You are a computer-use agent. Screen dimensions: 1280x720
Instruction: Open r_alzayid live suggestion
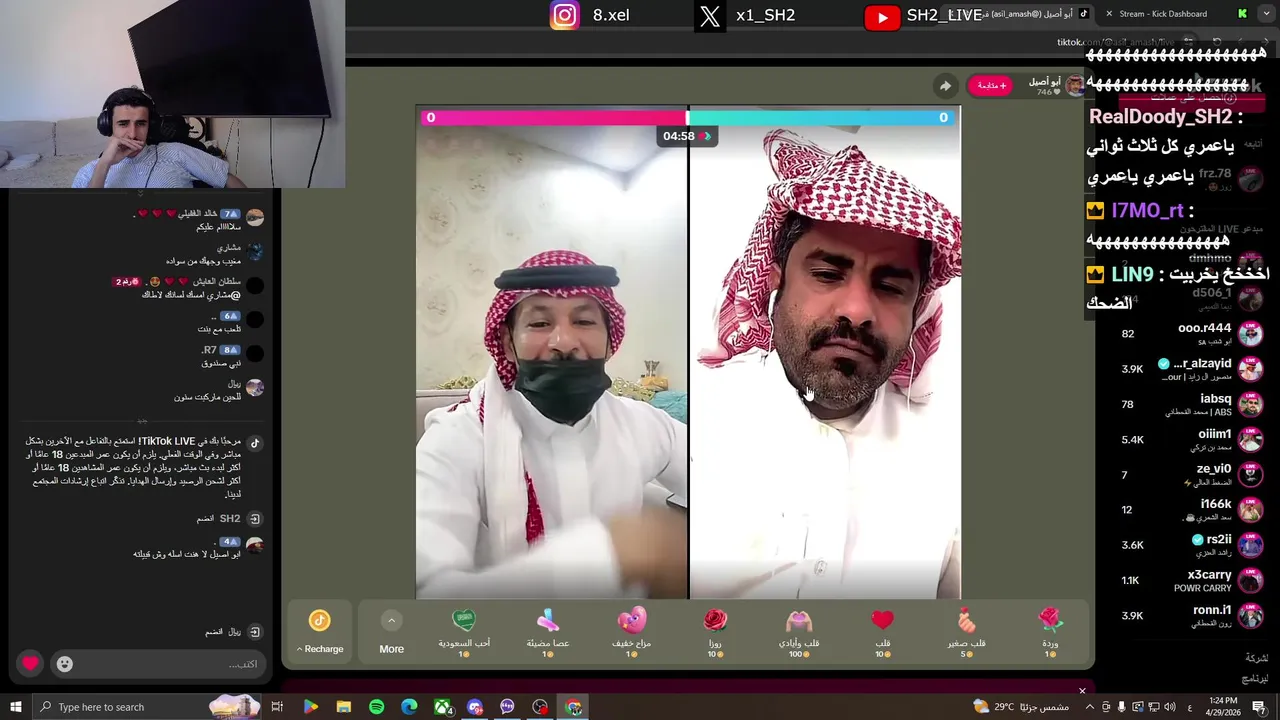[x=1190, y=369]
